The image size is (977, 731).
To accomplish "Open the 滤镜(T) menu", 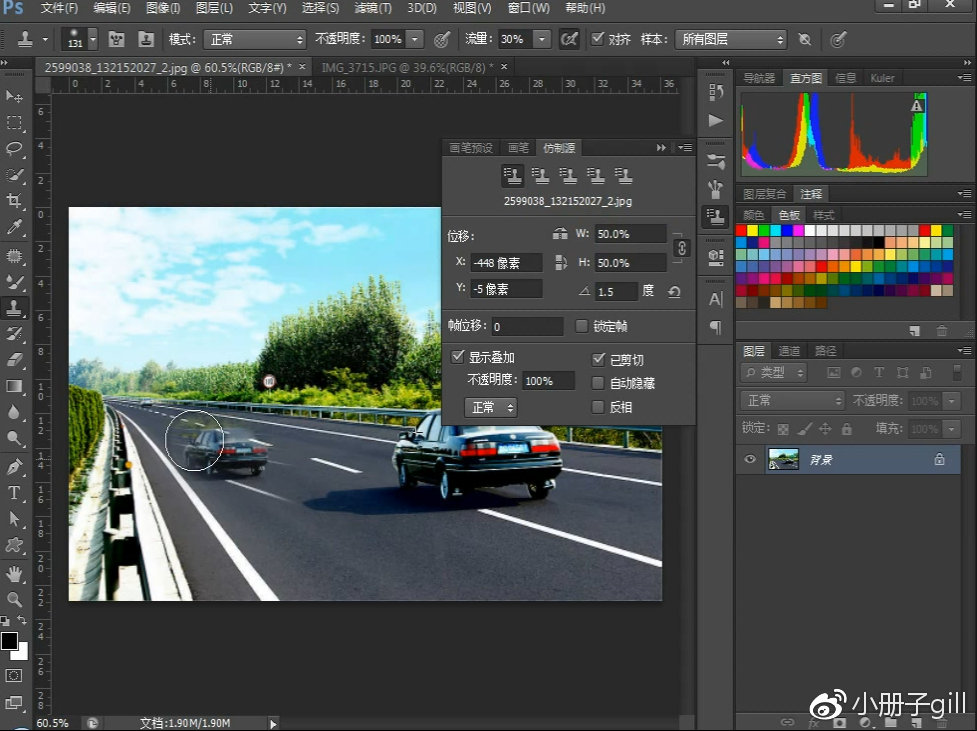I will 373,8.
